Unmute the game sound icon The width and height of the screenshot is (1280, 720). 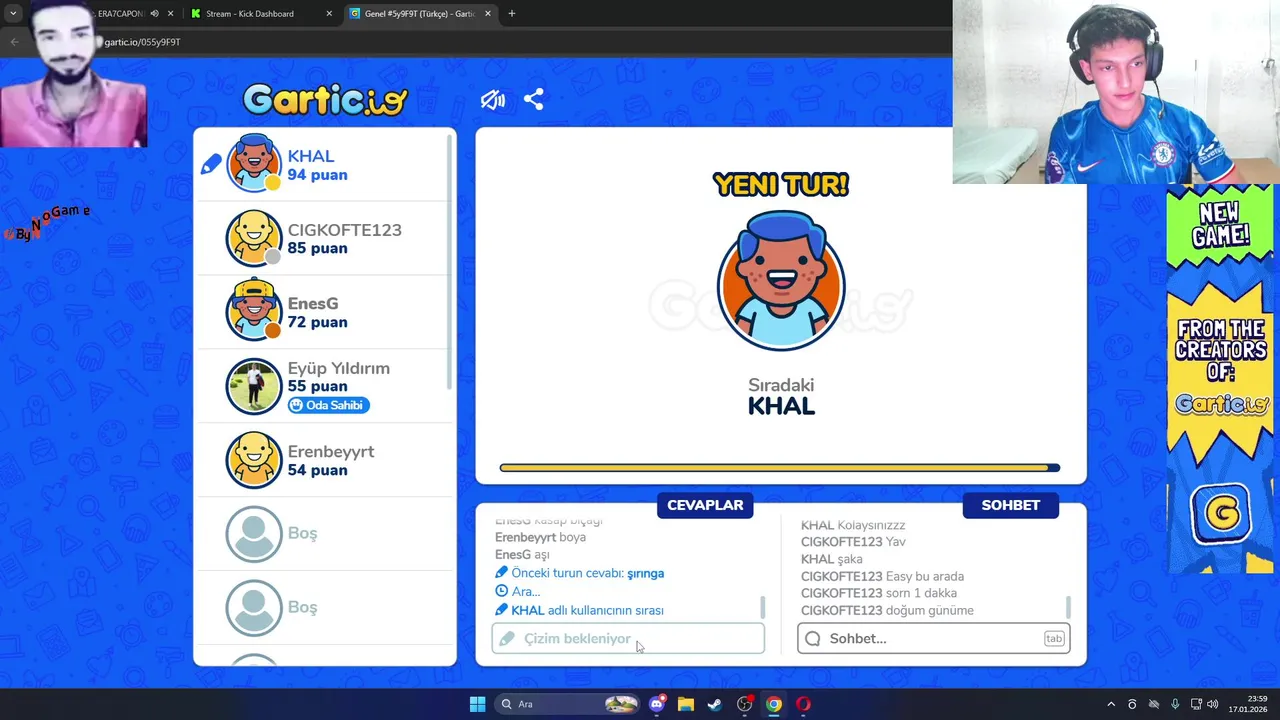click(x=492, y=100)
